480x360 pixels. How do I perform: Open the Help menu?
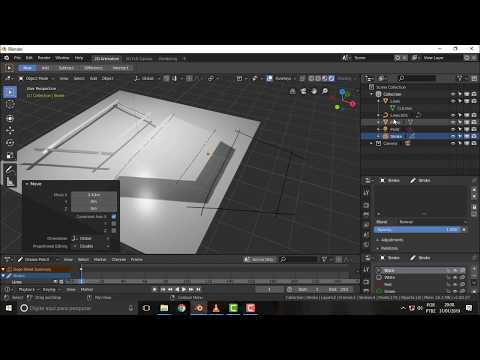pyautogui.click(x=79, y=58)
